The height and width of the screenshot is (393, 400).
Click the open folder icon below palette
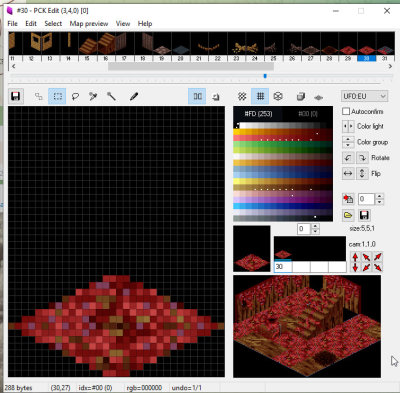coord(348,215)
